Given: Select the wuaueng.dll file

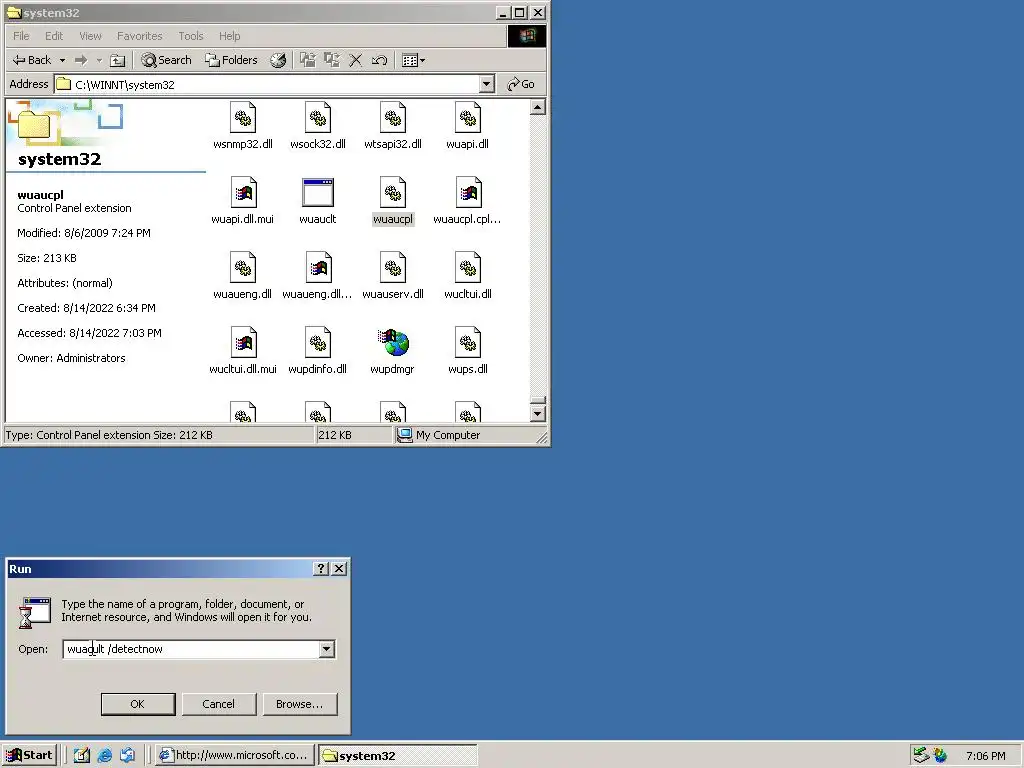Looking at the screenshot, I should [243, 276].
